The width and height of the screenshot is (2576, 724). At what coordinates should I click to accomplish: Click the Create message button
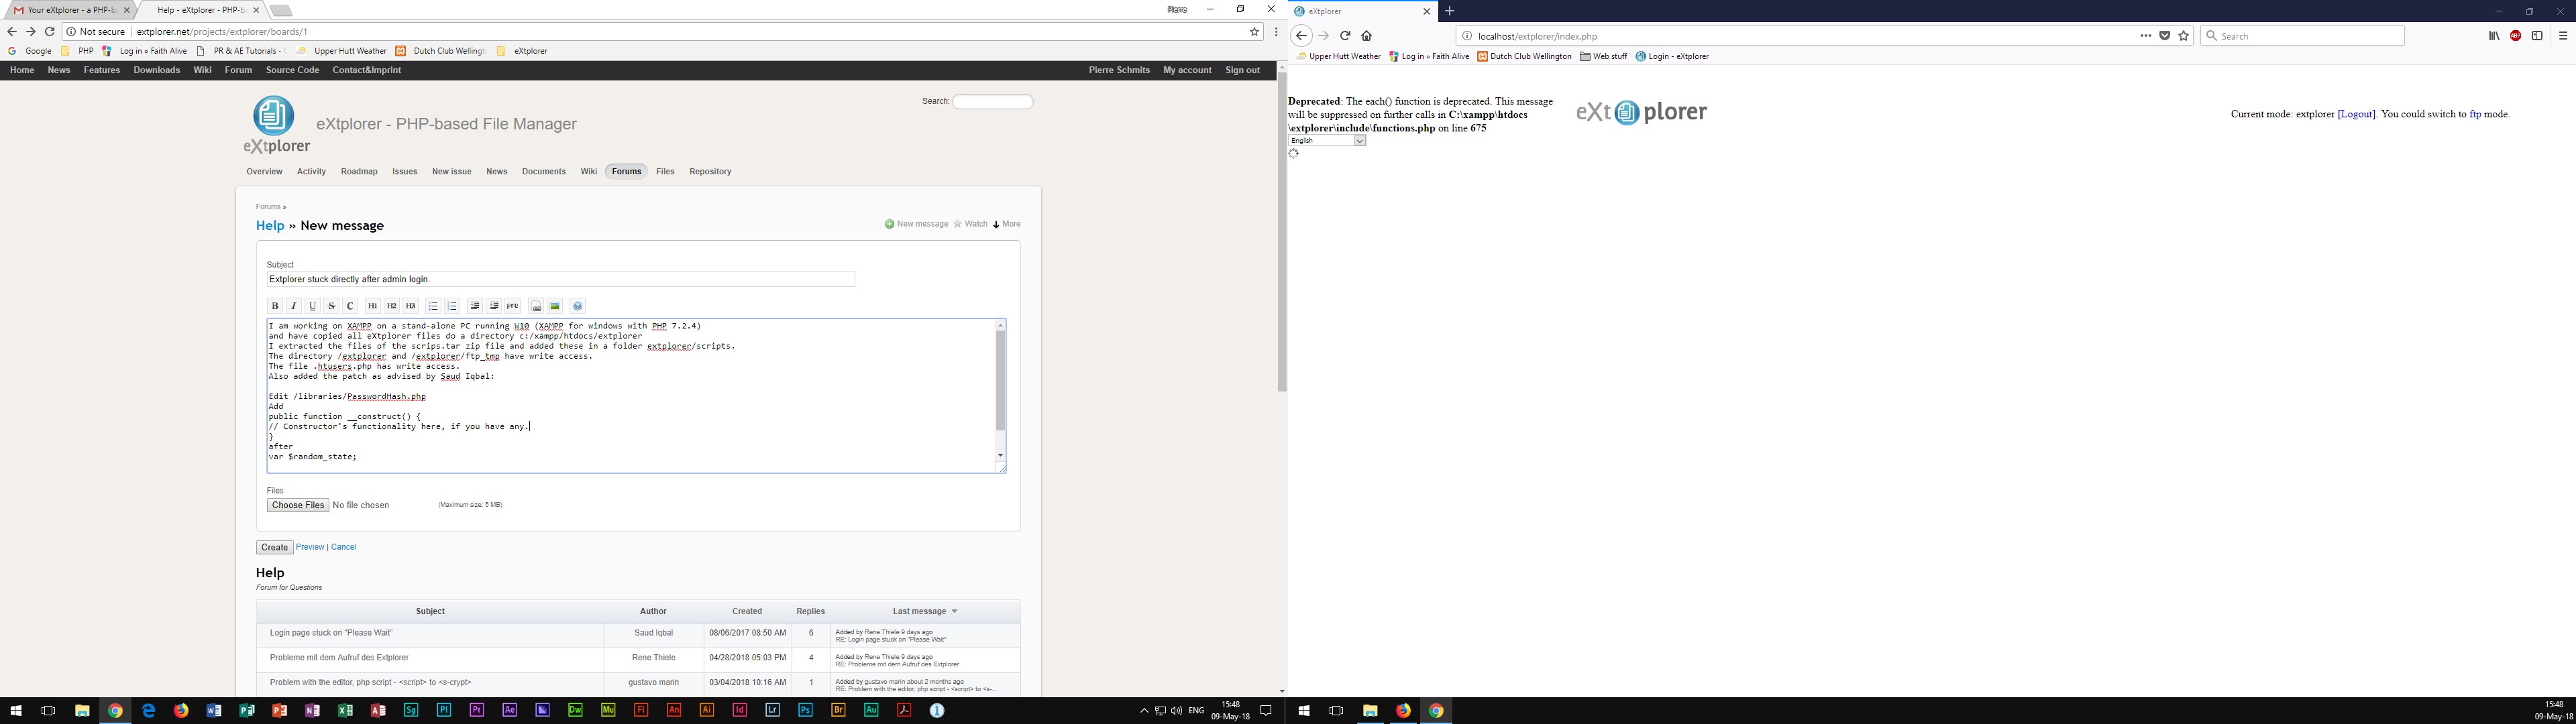tap(274, 547)
